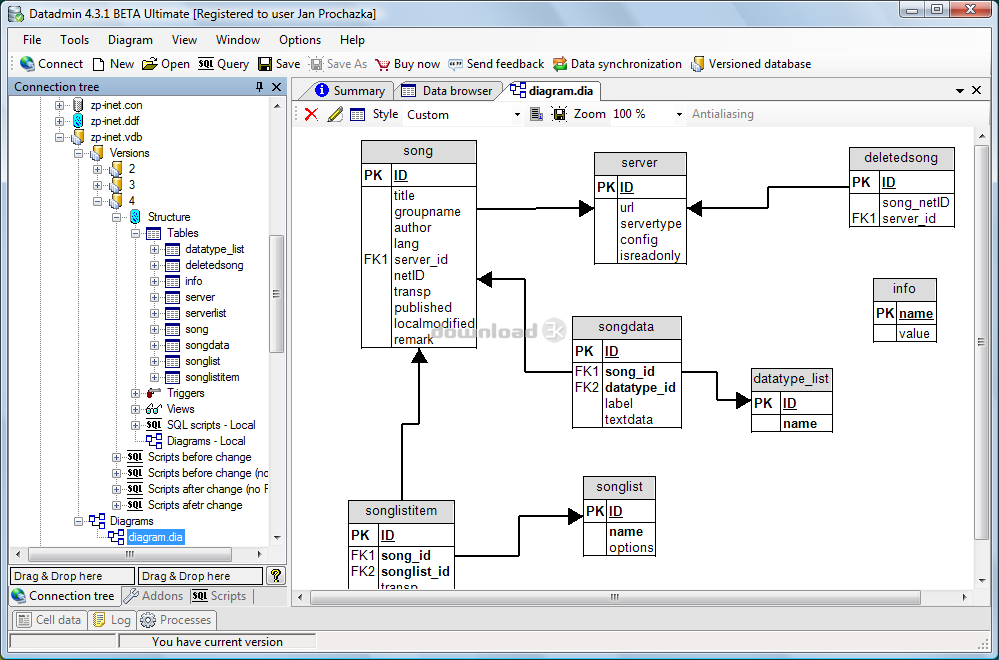
Task: Toggle the Antialiasing option
Action: click(722, 114)
